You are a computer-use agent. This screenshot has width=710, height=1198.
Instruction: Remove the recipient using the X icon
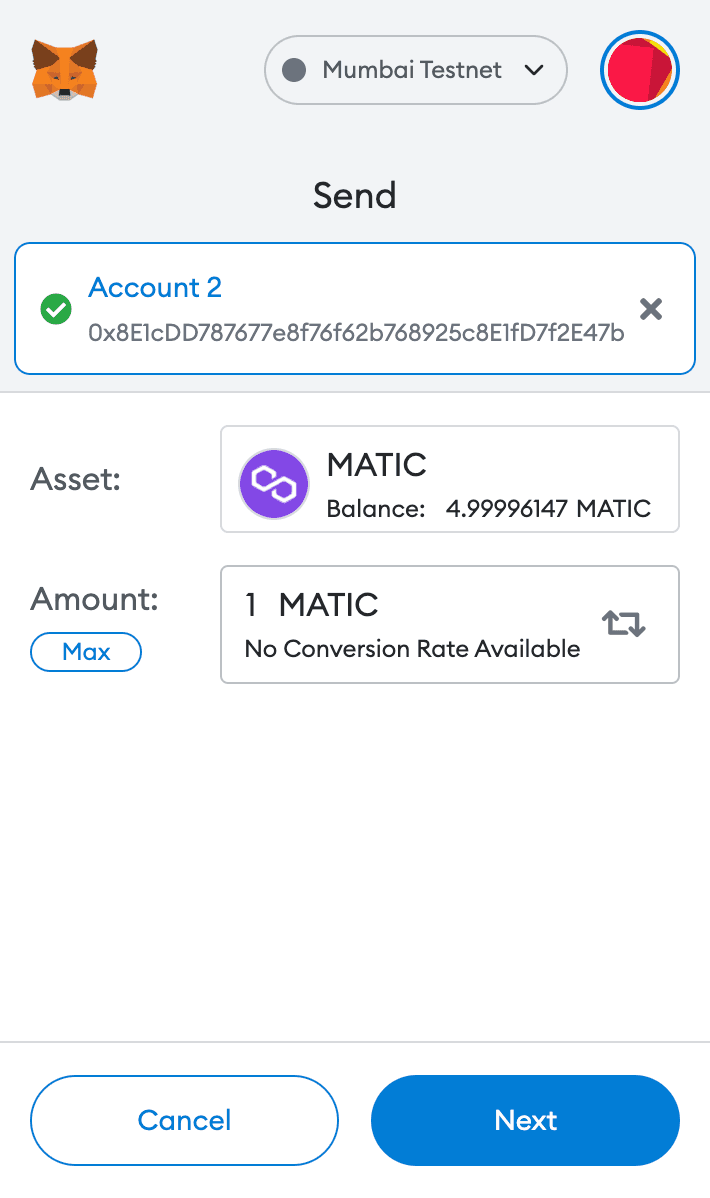[651, 310]
